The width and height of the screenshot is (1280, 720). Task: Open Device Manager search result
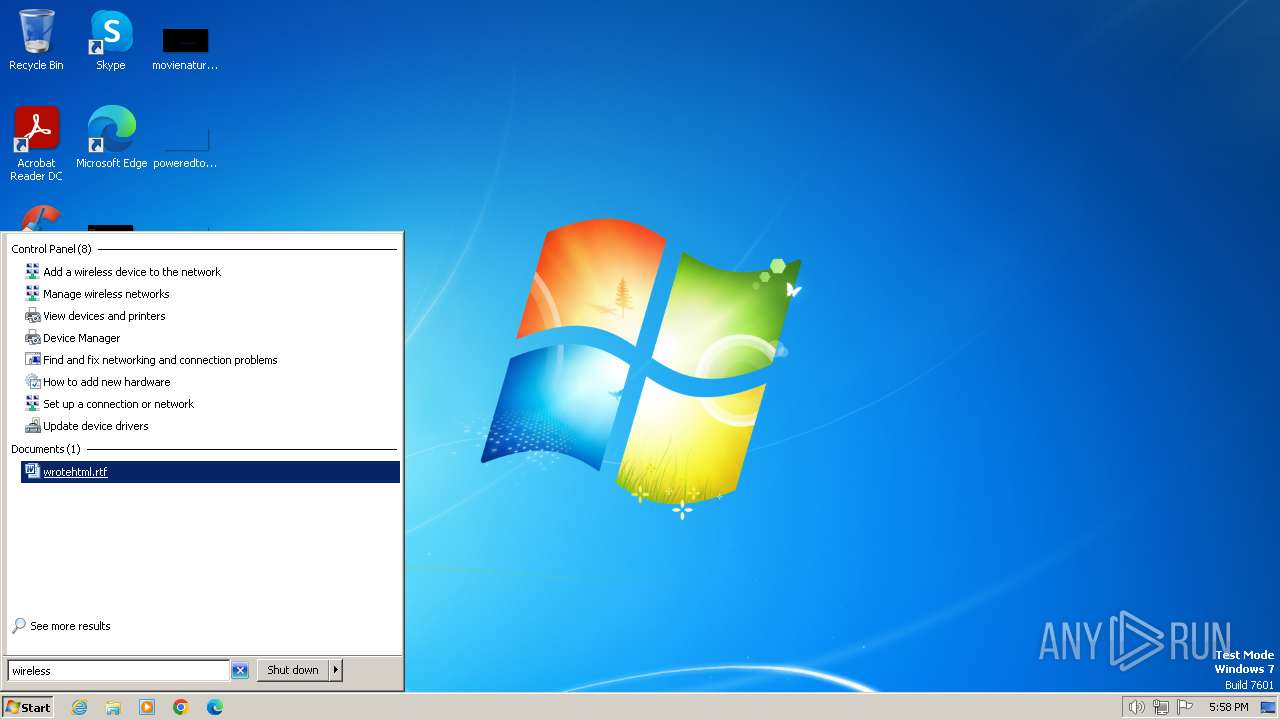coord(211,338)
